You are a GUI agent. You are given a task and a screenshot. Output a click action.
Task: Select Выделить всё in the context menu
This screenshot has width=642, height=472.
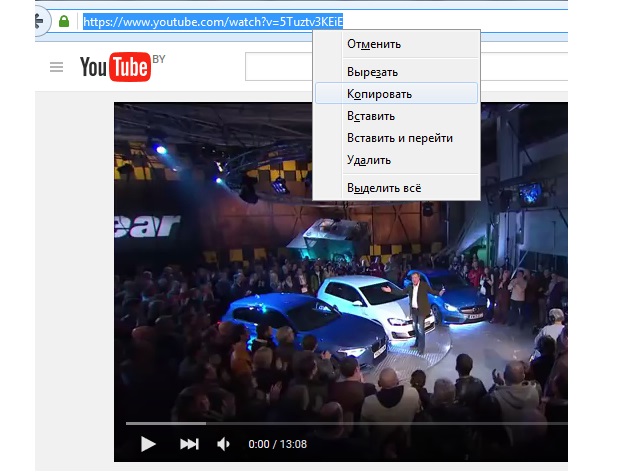coord(396,188)
